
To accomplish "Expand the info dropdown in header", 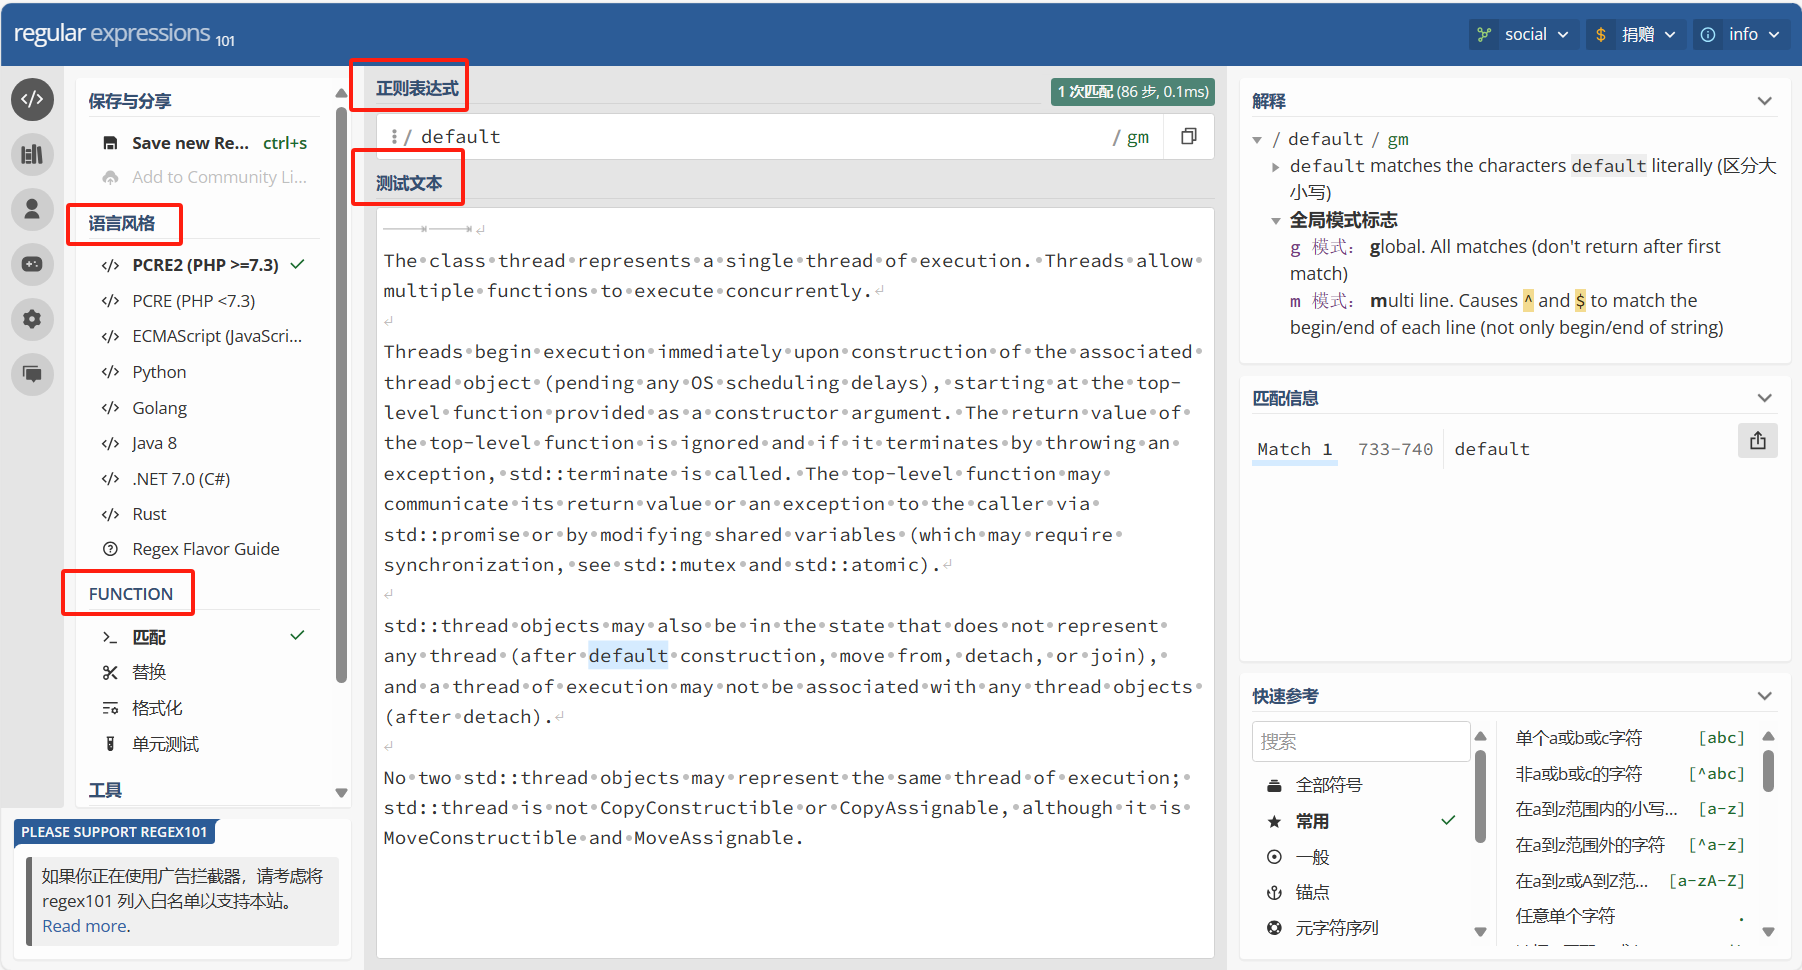I will click(1741, 34).
